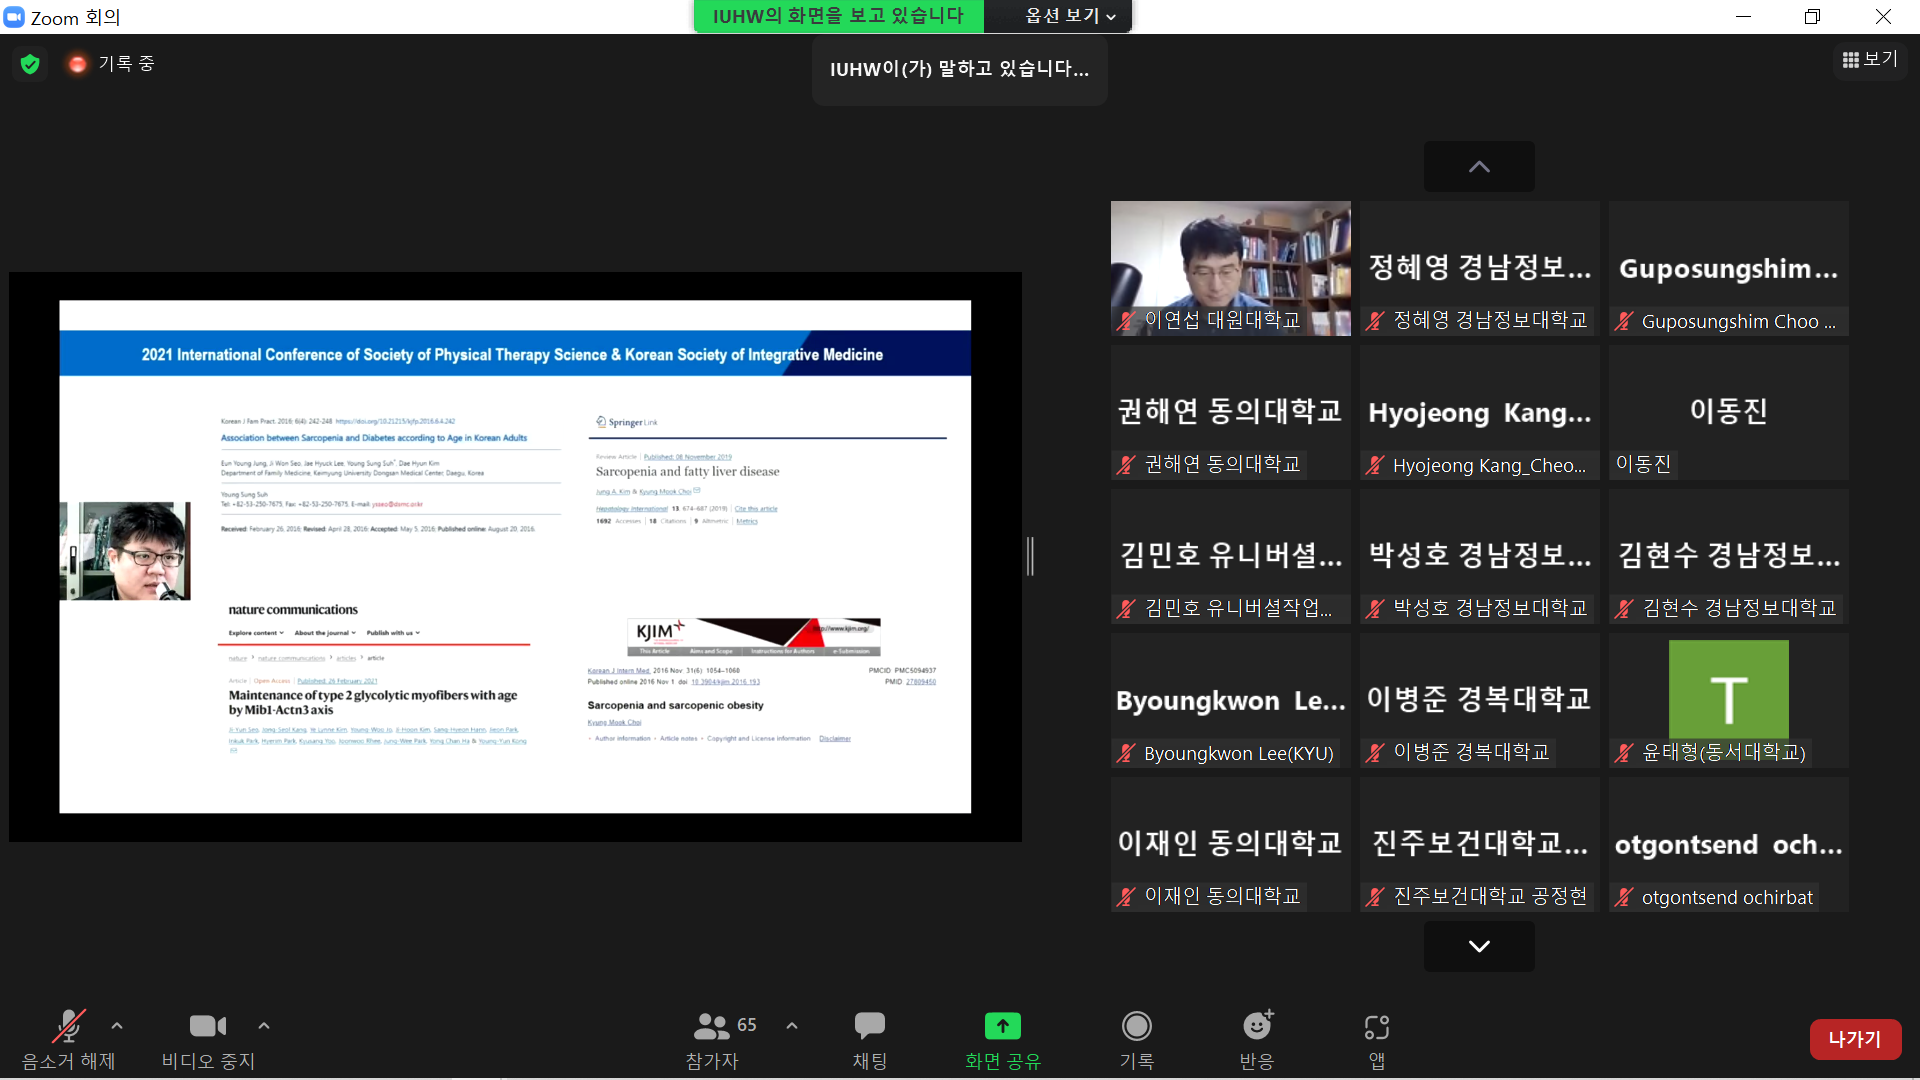The width and height of the screenshot is (1920, 1080).
Task: Select 이연섭 대원대학교 video thumbnail
Action: 1230,268
